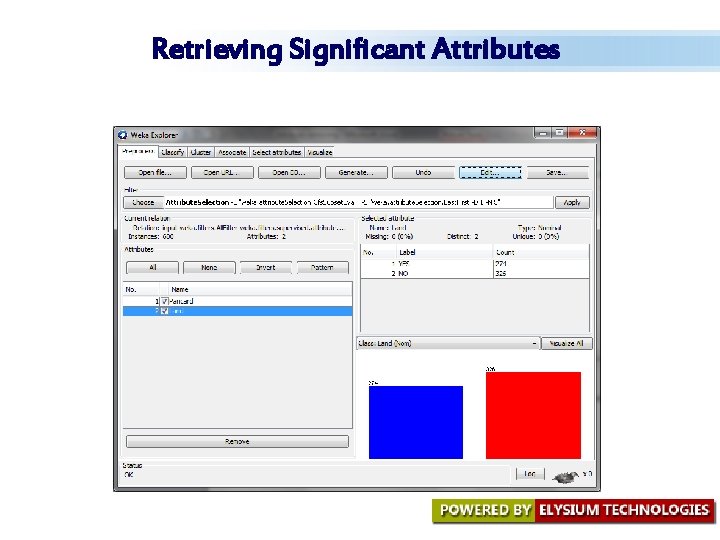Click the Open file... button
The width and height of the screenshot is (720, 540).
[x=155, y=173]
